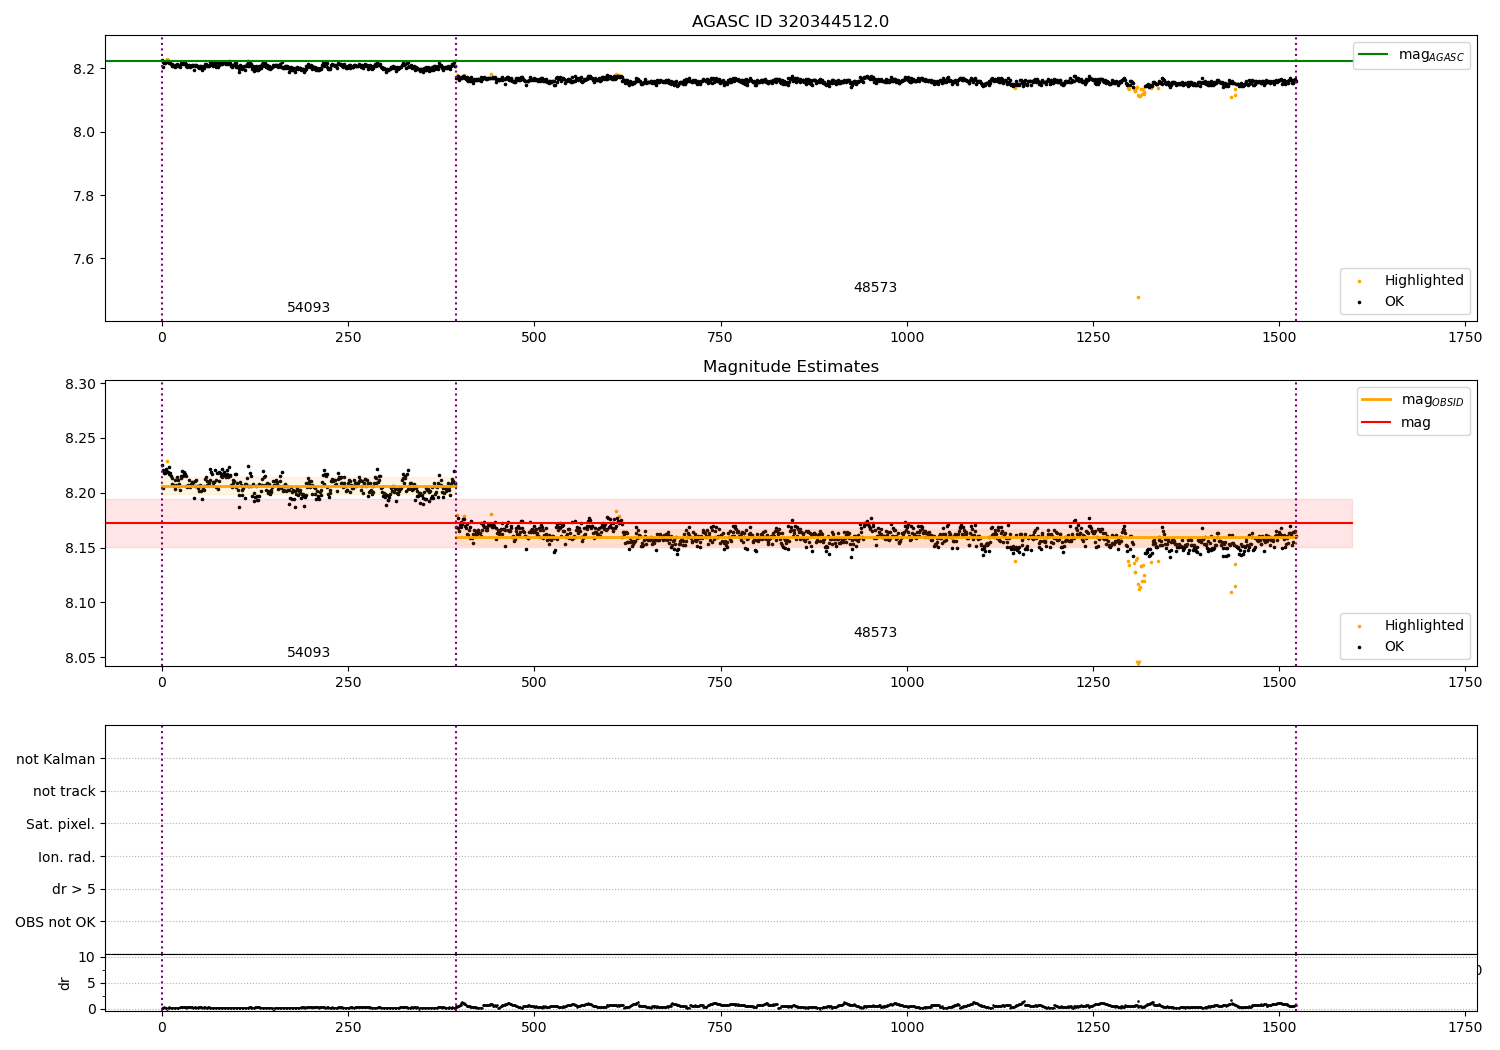The image size is (1500, 1050).
Task: Click the 8.05 y-axis tick label
Action: pyautogui.click(x=78, y=658)
